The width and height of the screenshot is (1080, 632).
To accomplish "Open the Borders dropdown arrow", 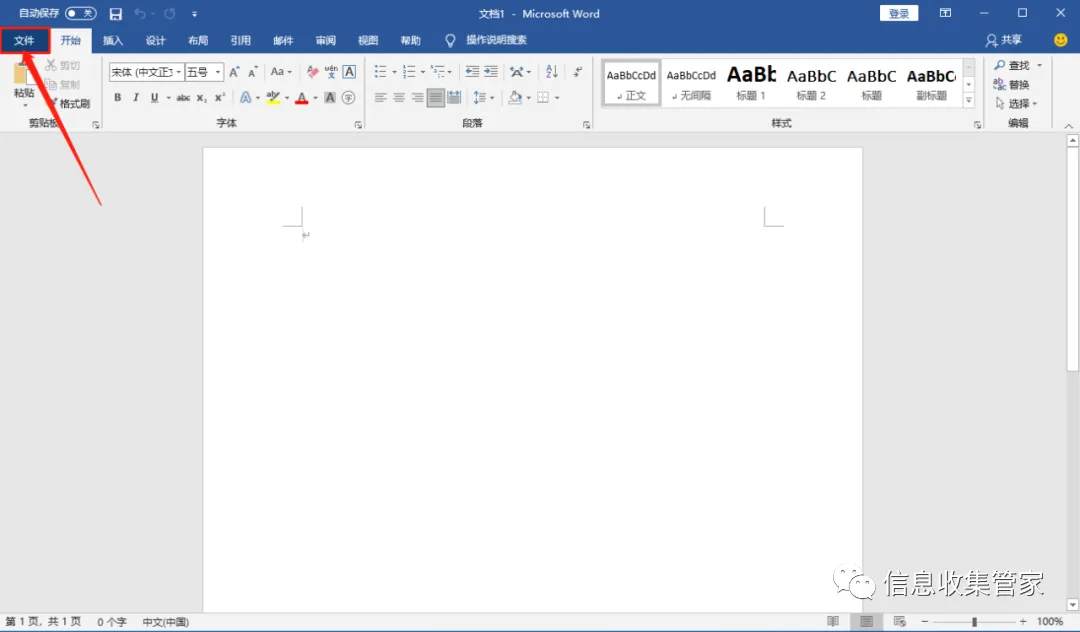I will (x=557, y=98).
